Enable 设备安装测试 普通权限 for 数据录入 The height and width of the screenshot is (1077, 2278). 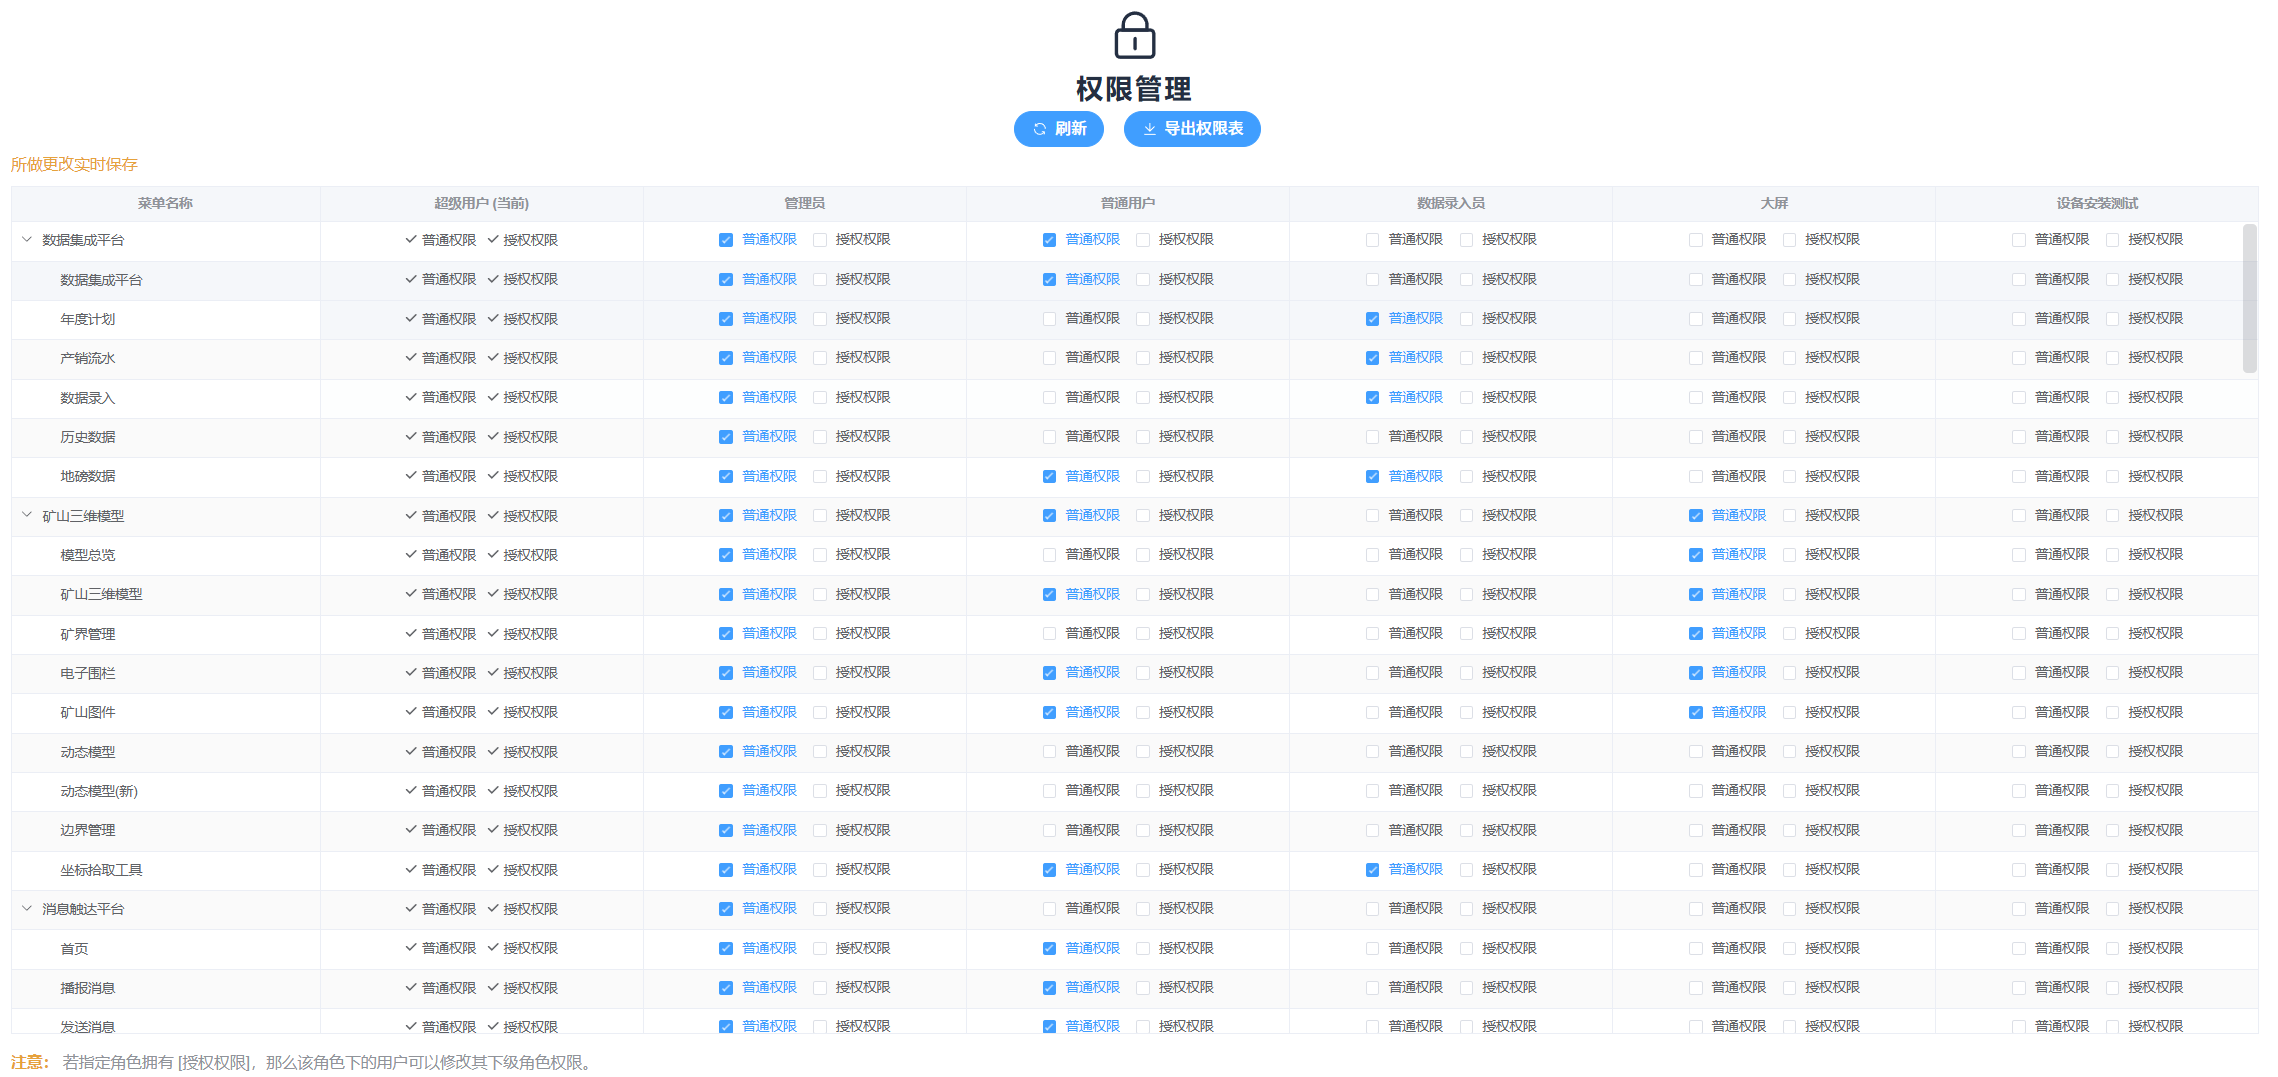point(2018,398)
